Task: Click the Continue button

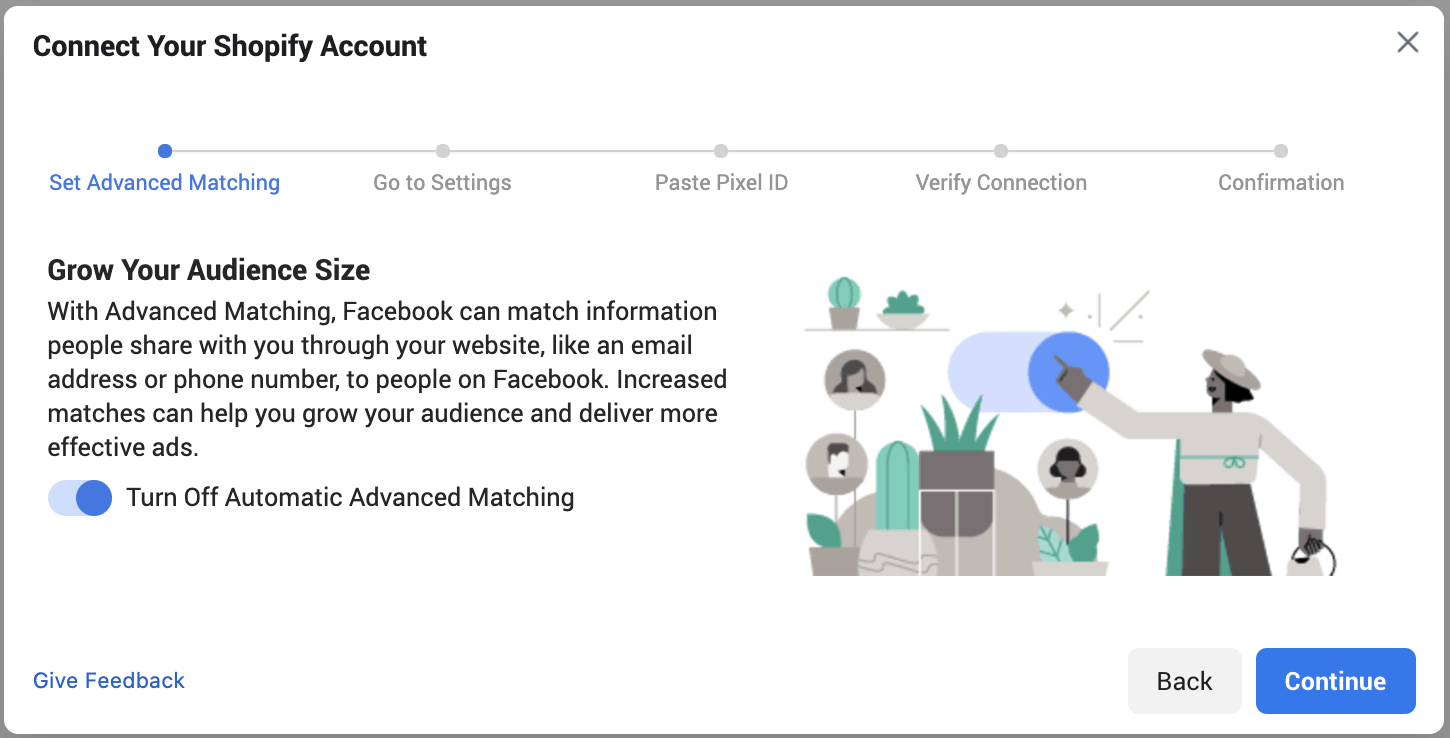Action: [1335, 681]
